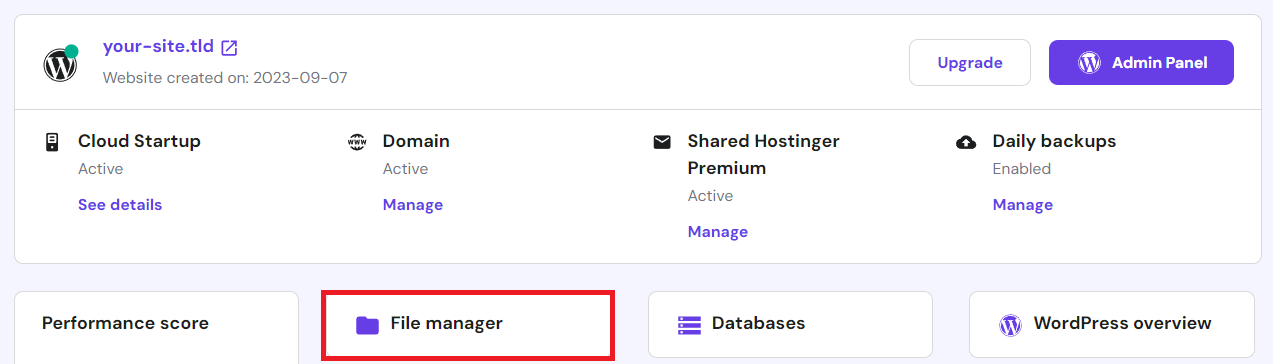
Task: Open the Databases card label
Action: point(759,323)
